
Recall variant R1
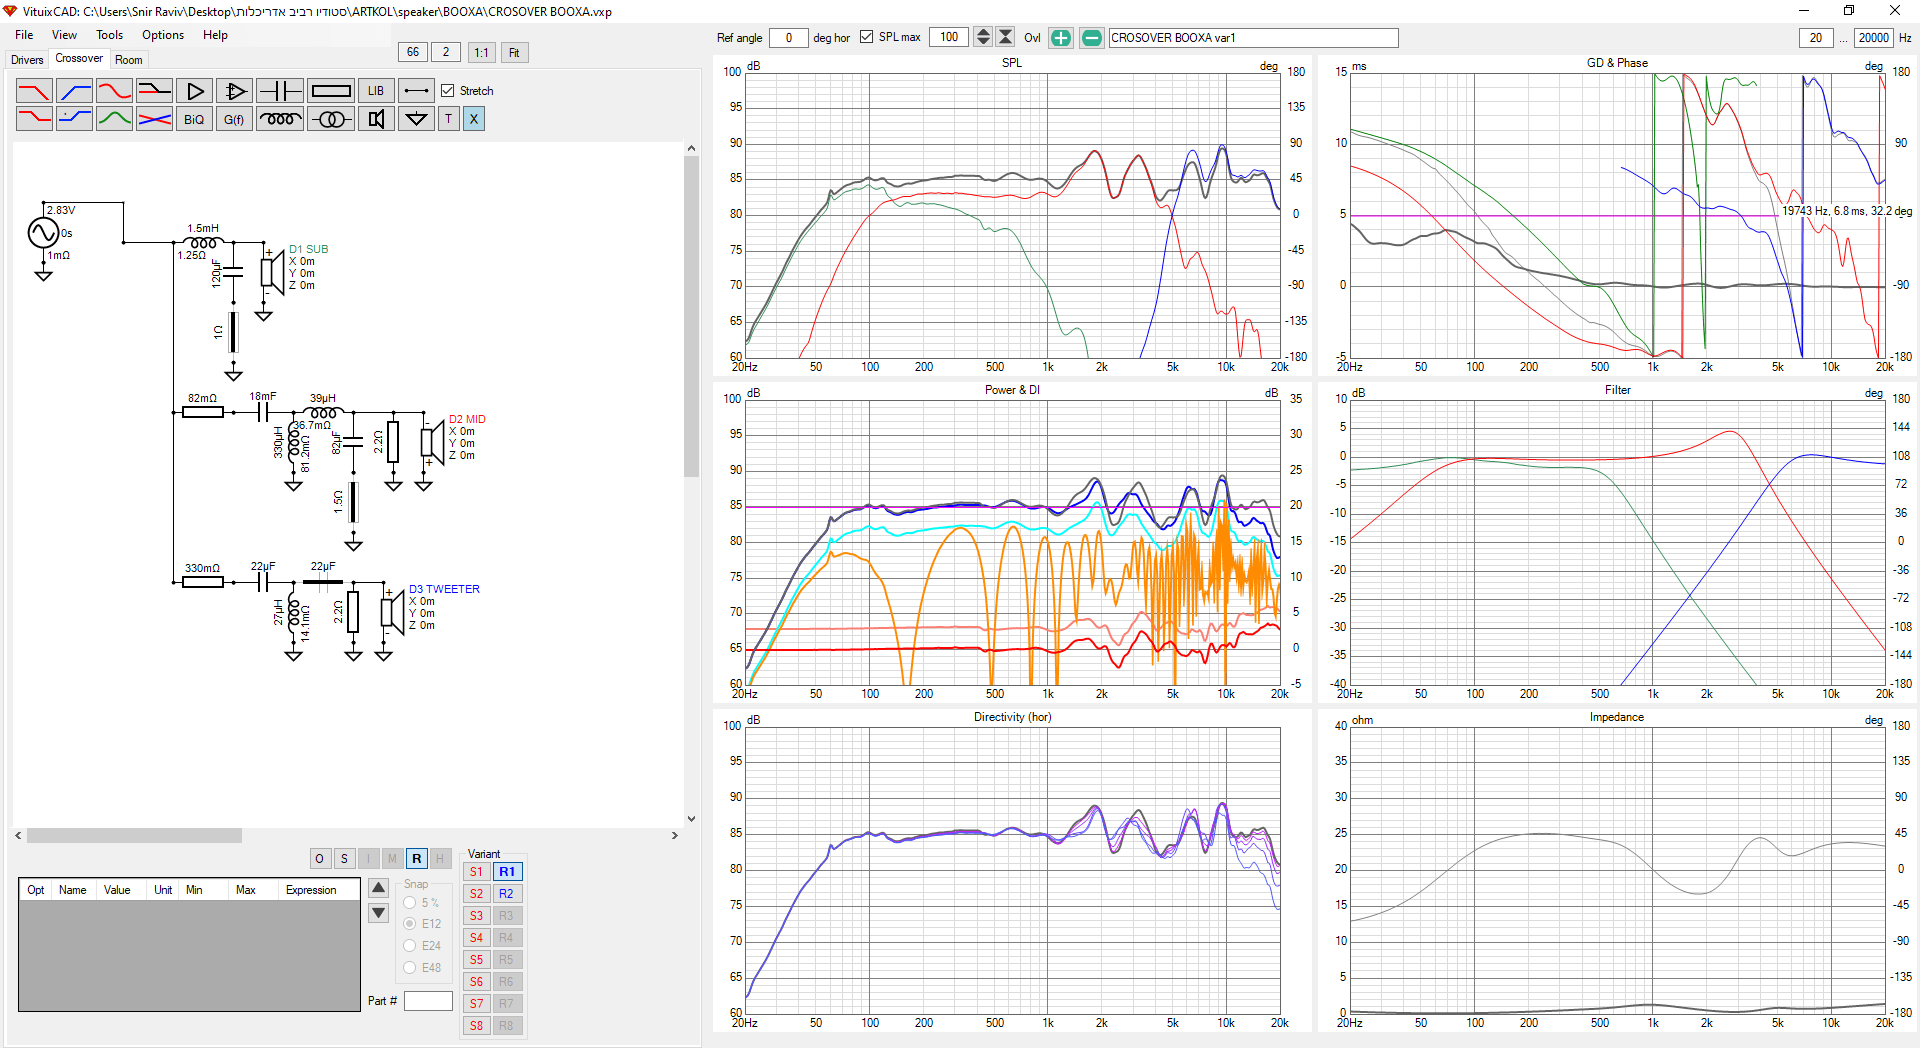[507, 872]
